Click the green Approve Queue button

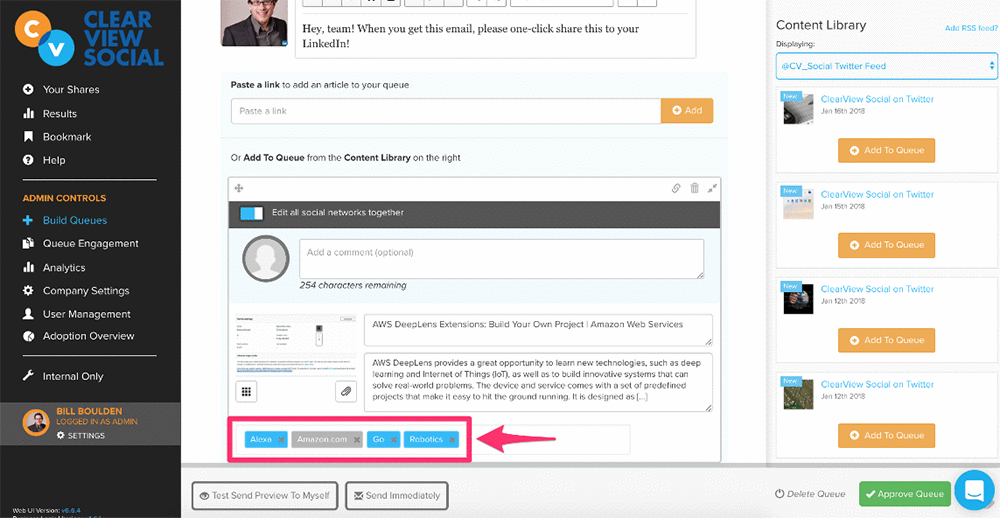pyautogui.click(x=905, y=494)
